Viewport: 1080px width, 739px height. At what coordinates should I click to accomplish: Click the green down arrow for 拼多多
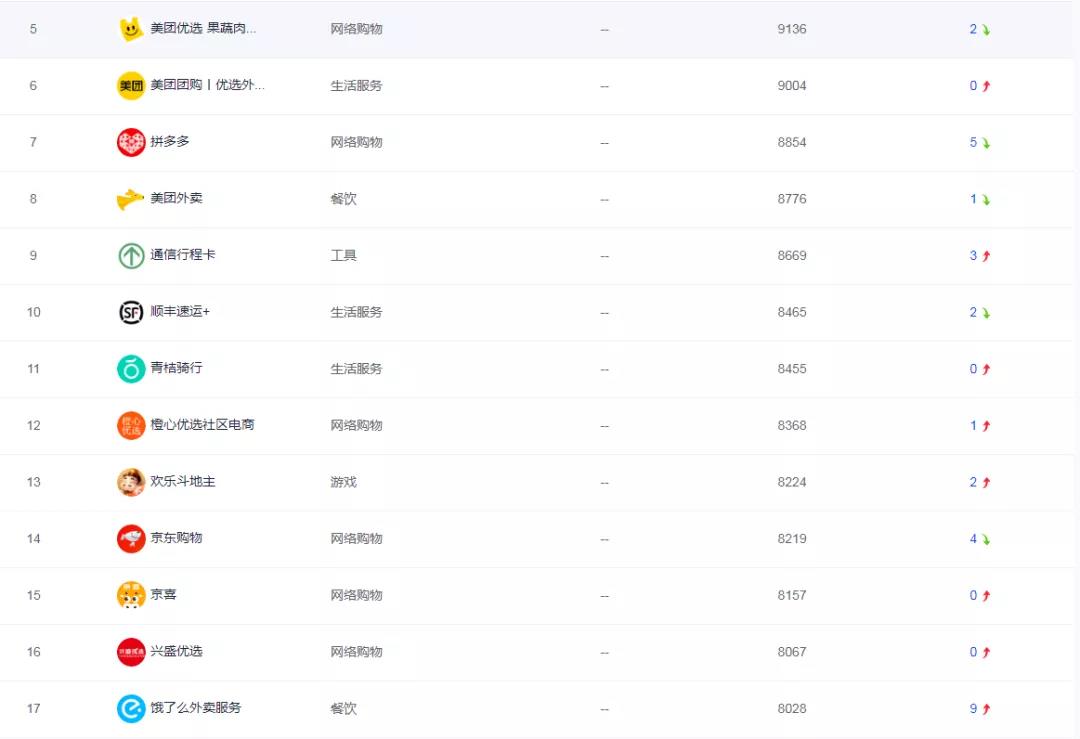(986, 143)
